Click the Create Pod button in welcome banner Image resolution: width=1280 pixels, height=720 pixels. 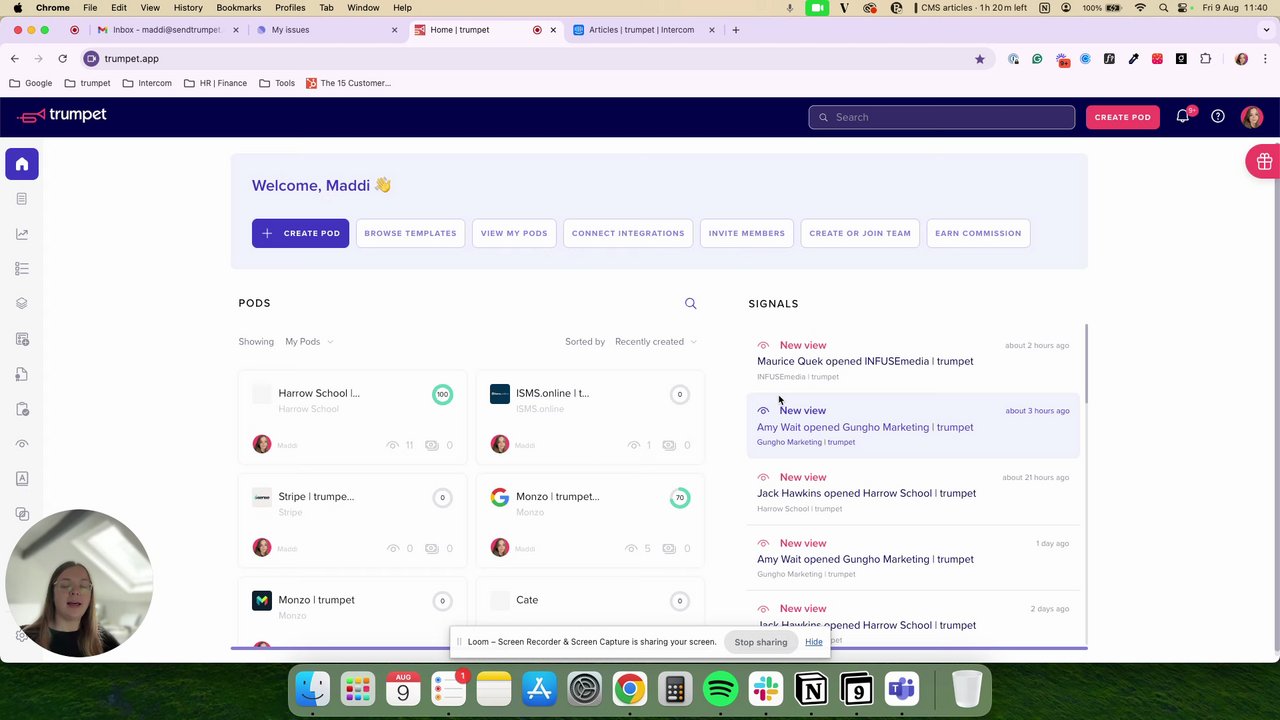pyautogui.click(x=300, y=233)
